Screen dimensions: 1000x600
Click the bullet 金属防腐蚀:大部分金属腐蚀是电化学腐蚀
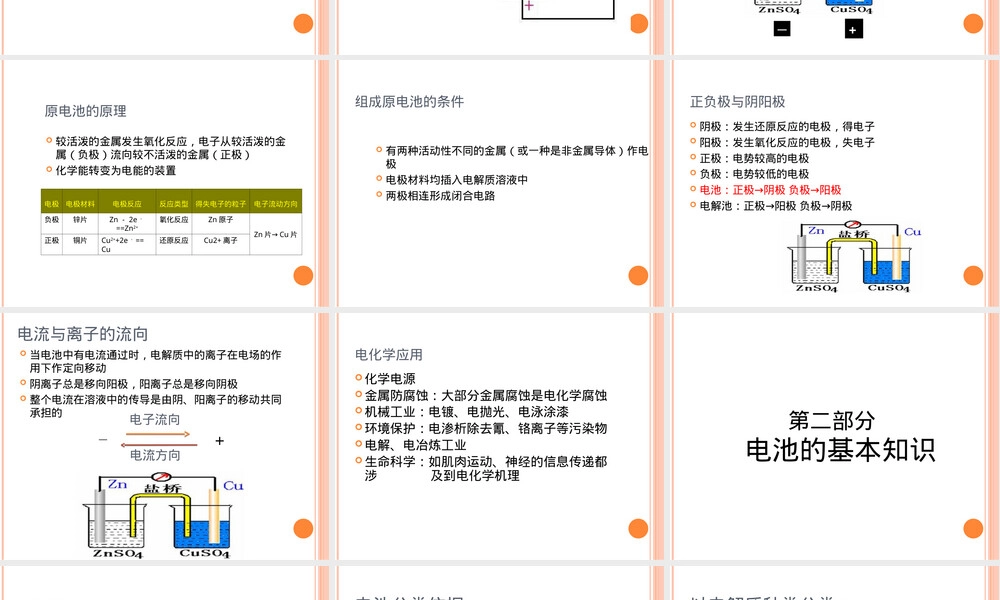(x=485, y=395)
